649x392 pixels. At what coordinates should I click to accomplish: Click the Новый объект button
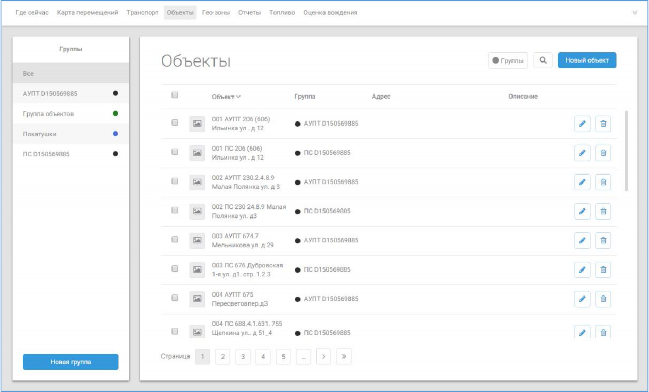587,60
